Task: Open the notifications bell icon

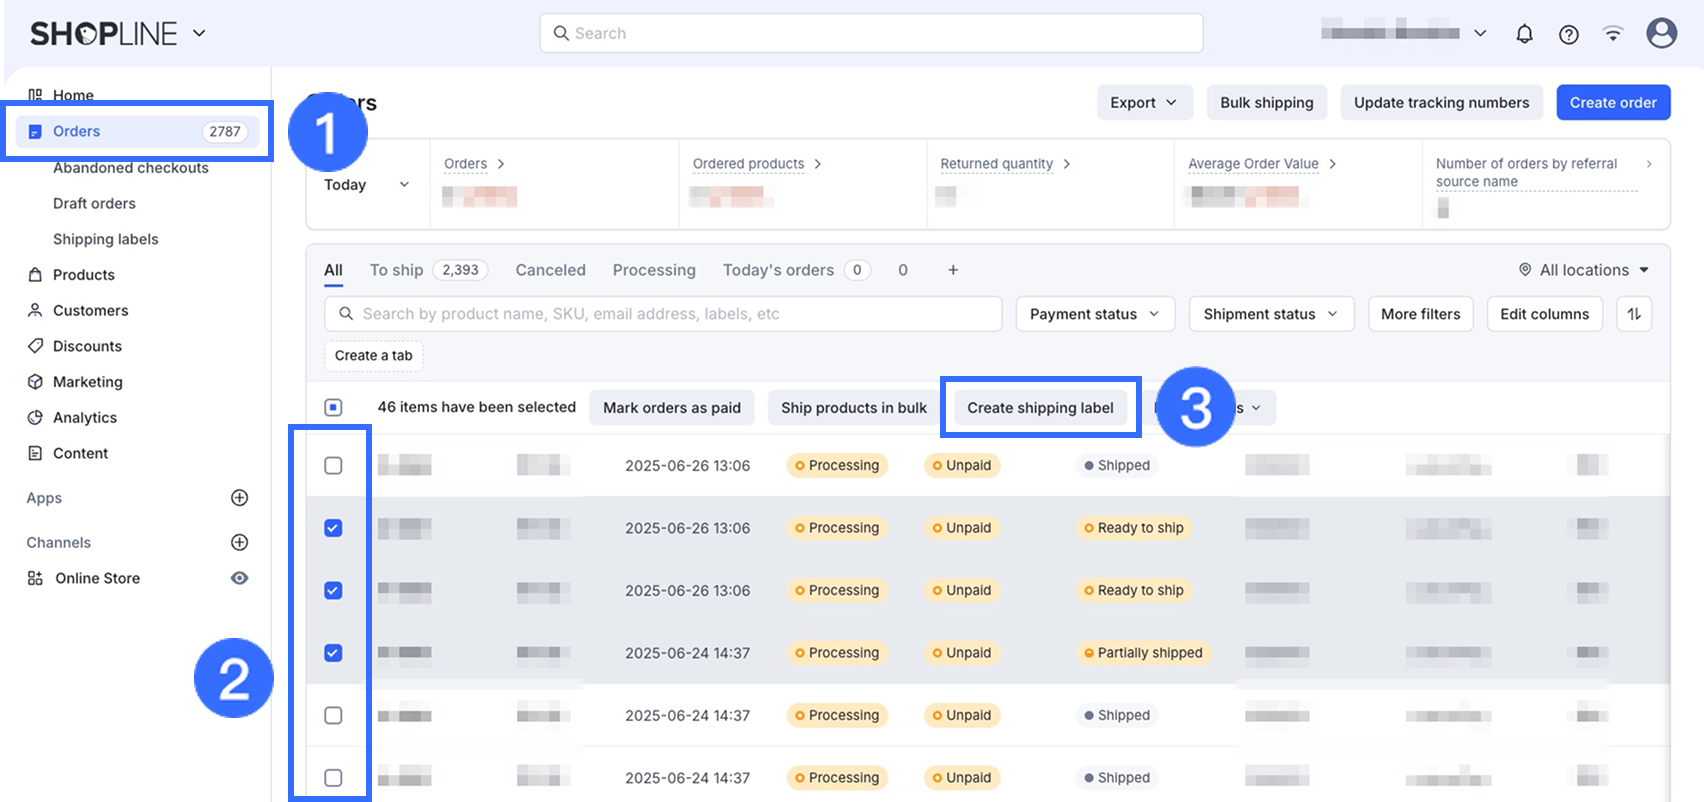Action: point(1524,34)
